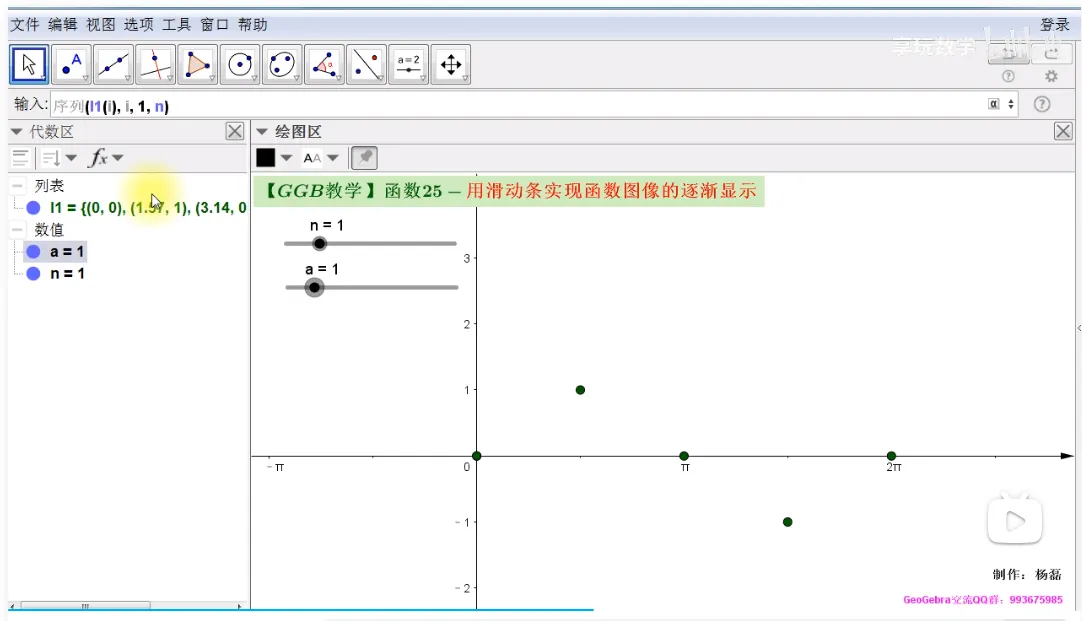Open the 工具 menu
The height and width of the screenshot is (621, 1082).
point(176,24)
